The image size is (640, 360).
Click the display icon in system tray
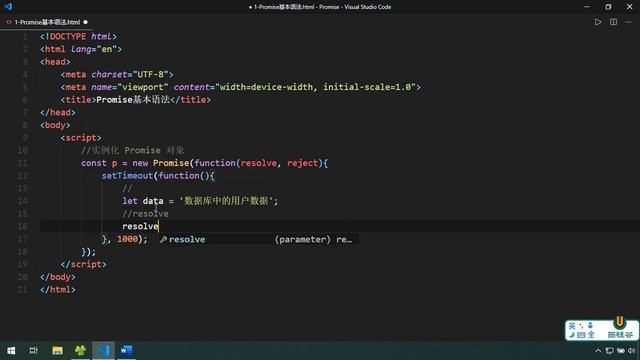point(609,351)
